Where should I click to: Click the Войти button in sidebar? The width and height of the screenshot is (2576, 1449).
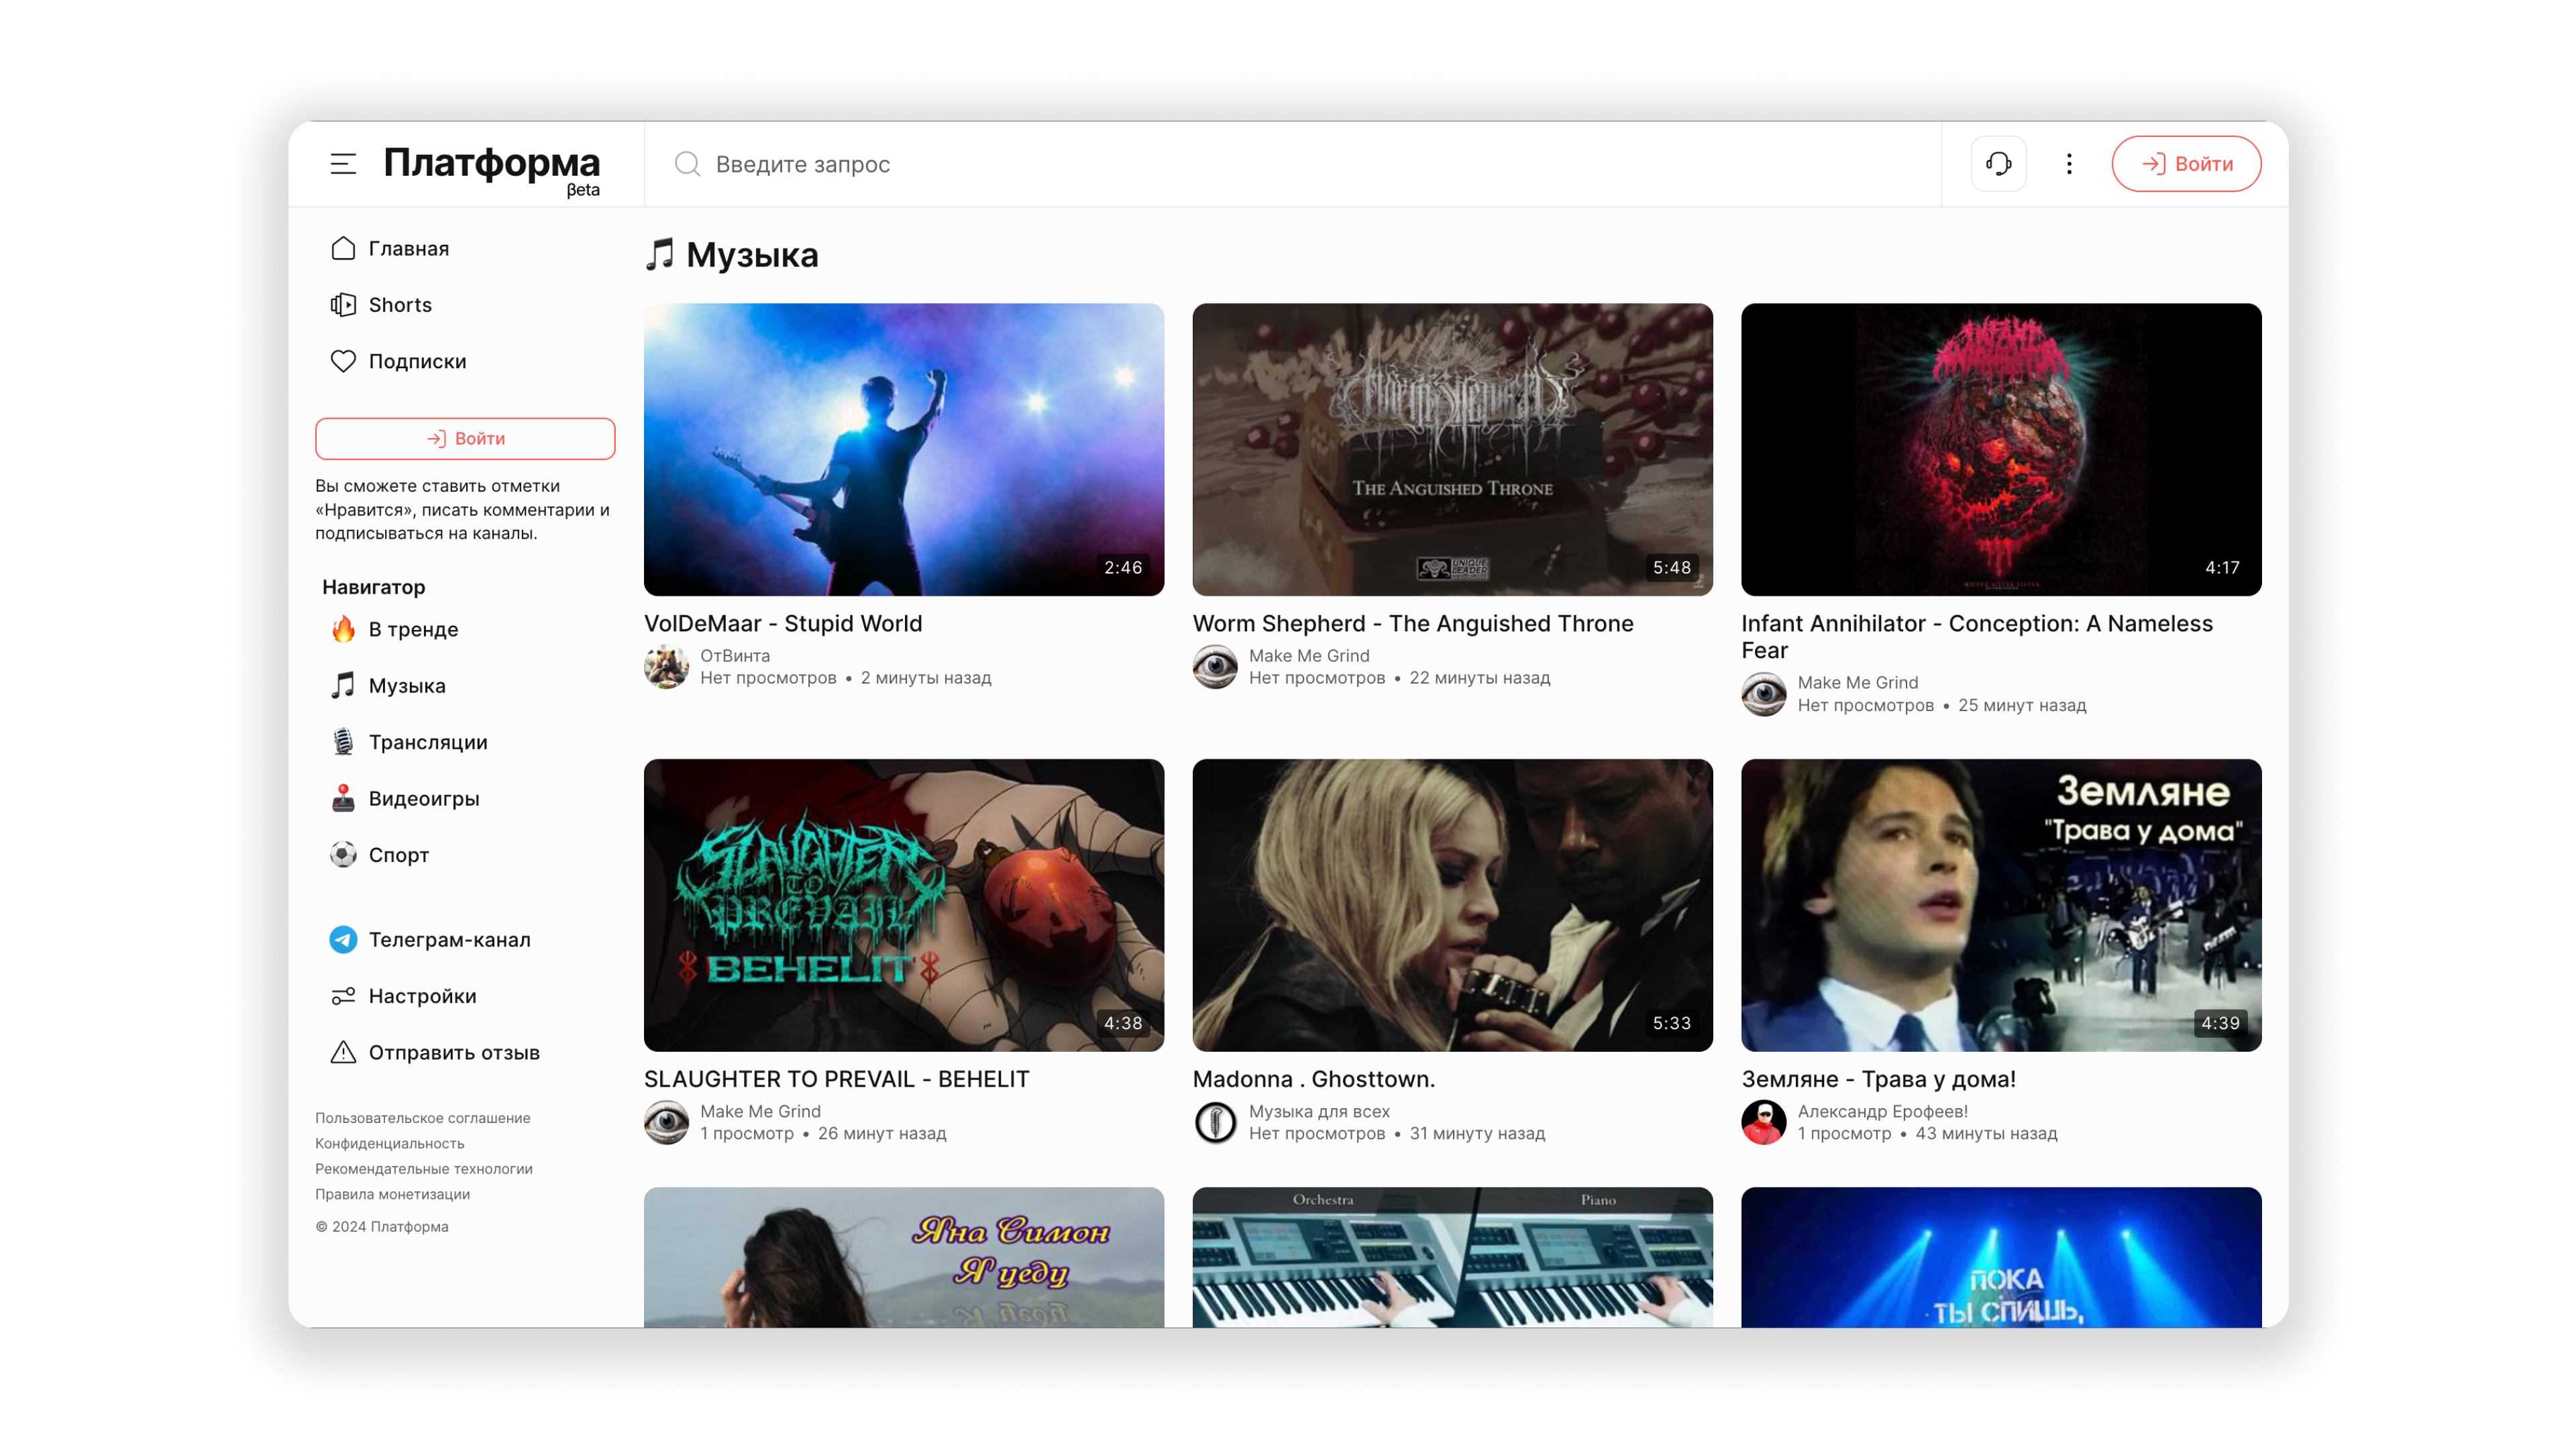[465, 438]
